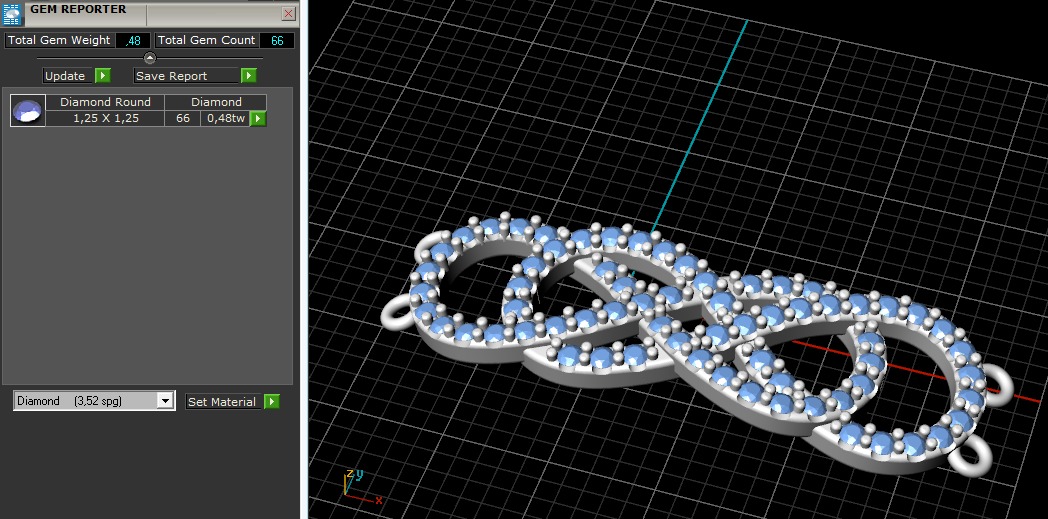
Task: Click the Set Material button
Action: (225, 401)
